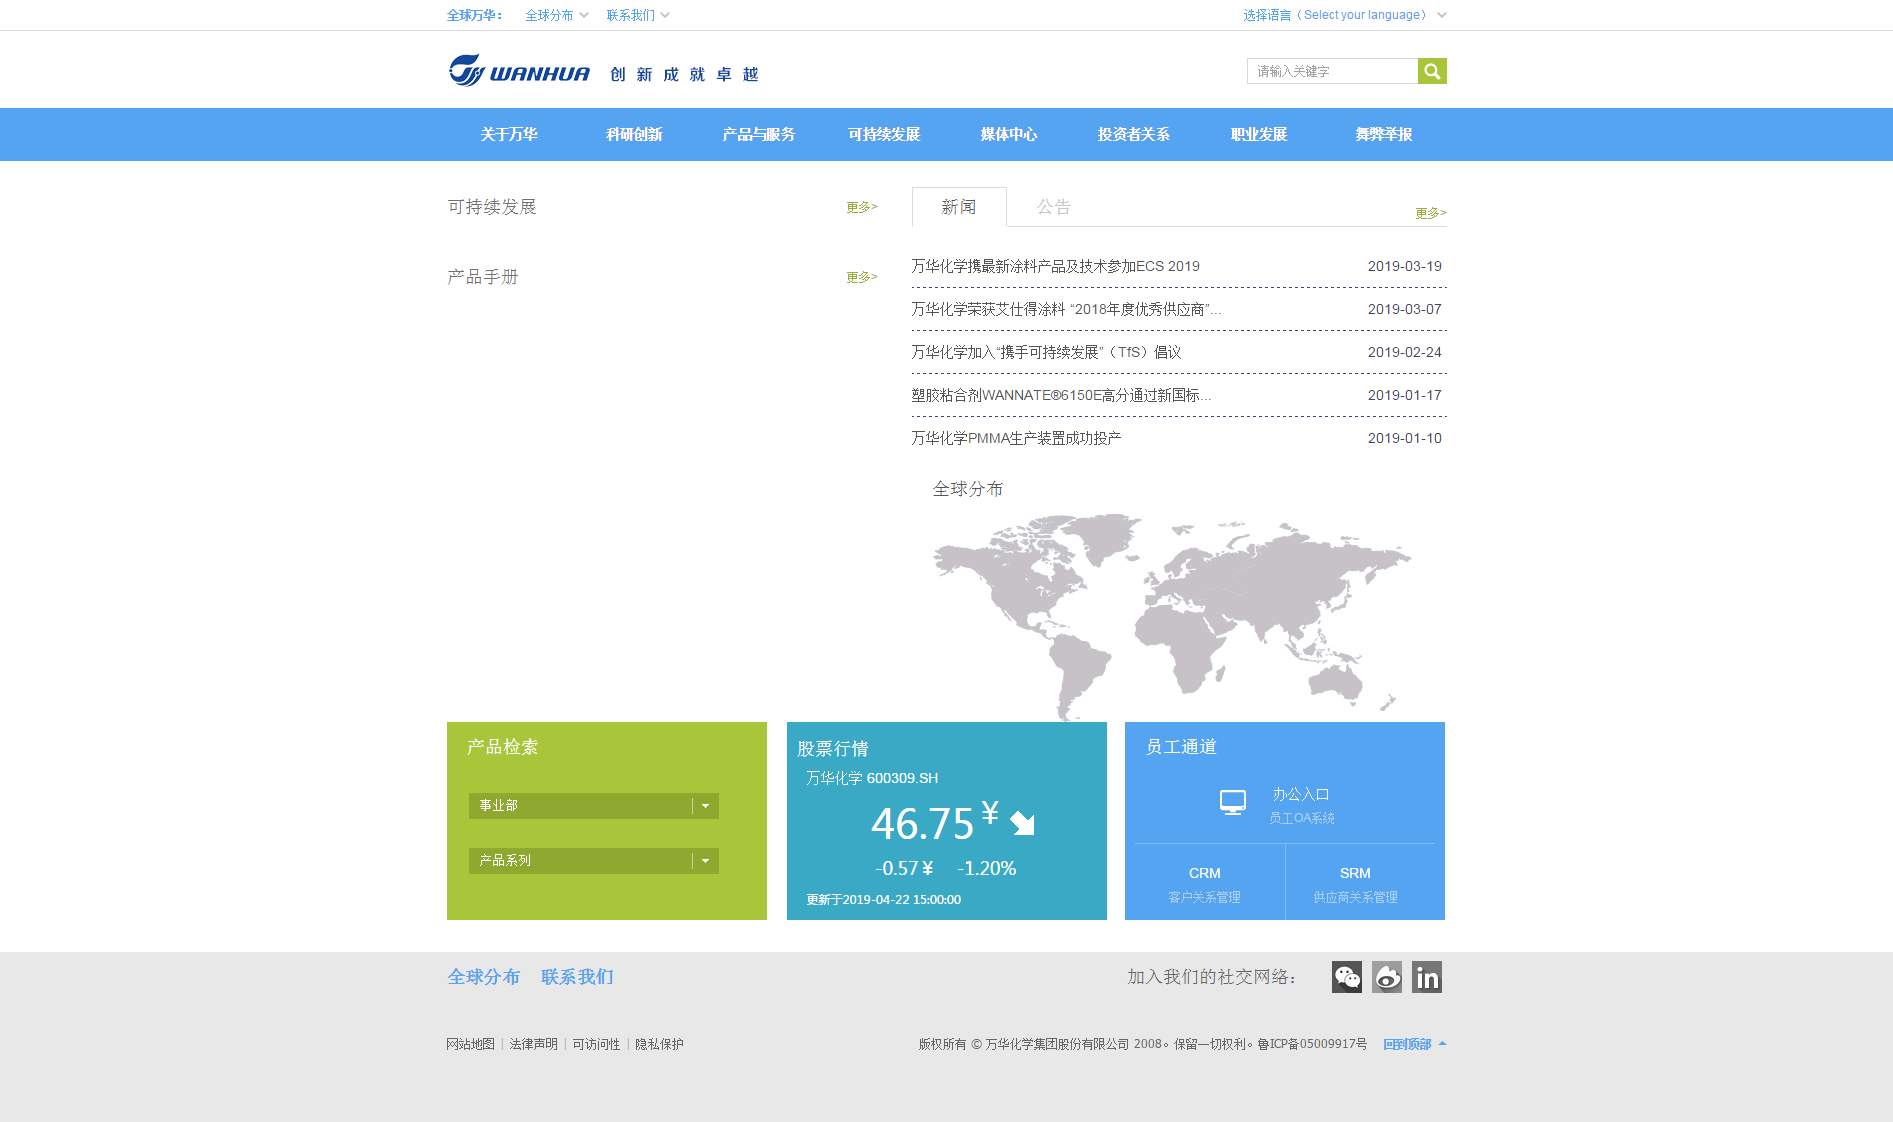The height and width of the screenshot is (1122, 1893).
Task: Open the 科研创新 menu
Action: click(x=634, y=134)
